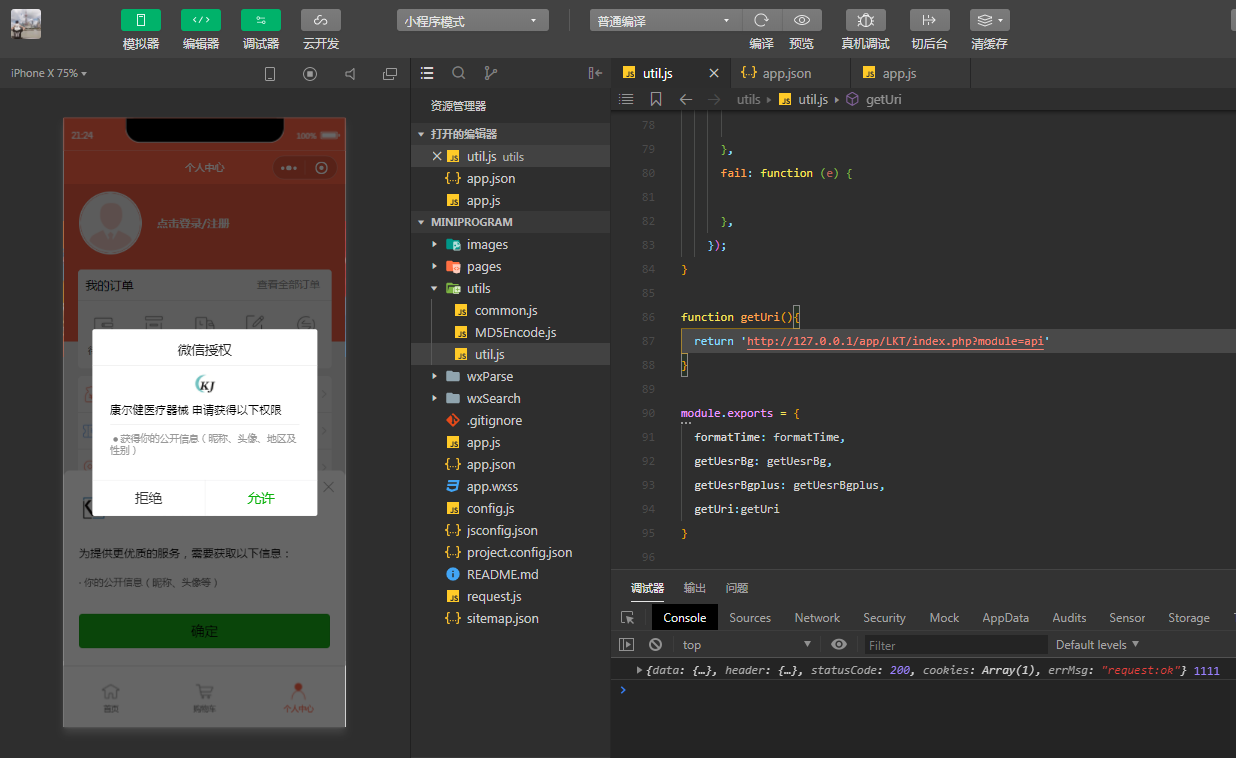1236x758 pixels.
Task: Expand the wxSearch folder
Action: [511, 398]
